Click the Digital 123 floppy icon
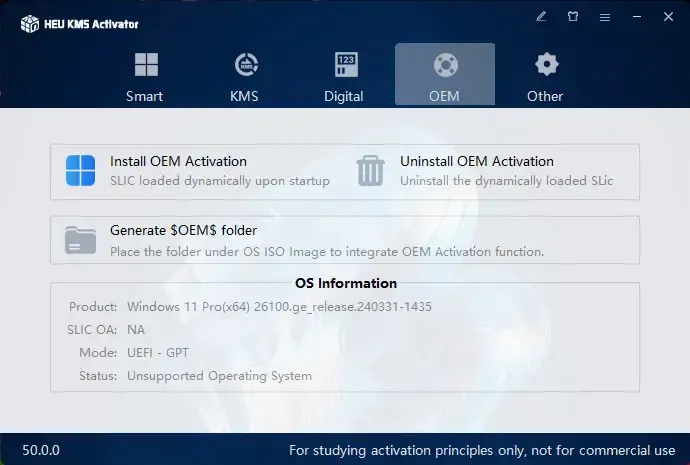690x465 pixels. 346,65
